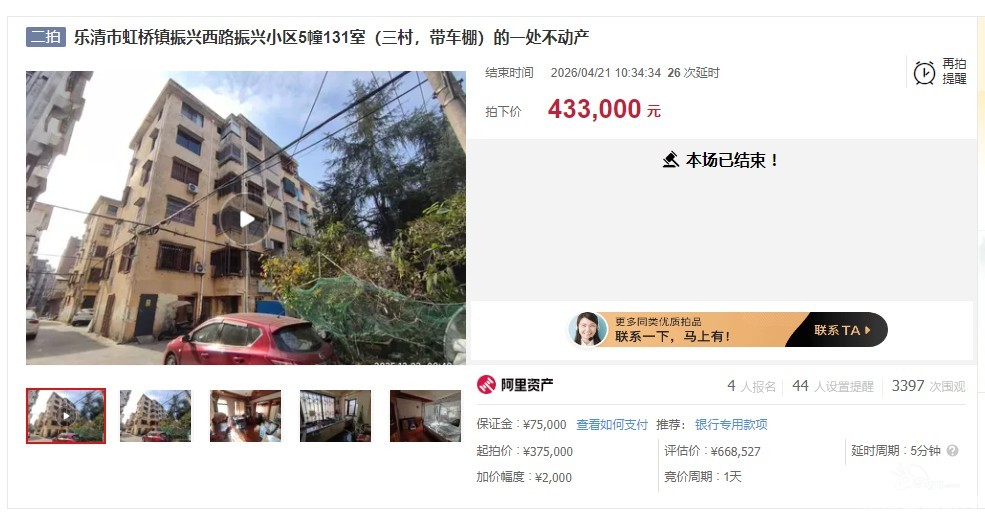Select the fourth kitchen thumbnail
Image resolution: width=985 pixels, height=516 pixels.
tap(335, 416)
